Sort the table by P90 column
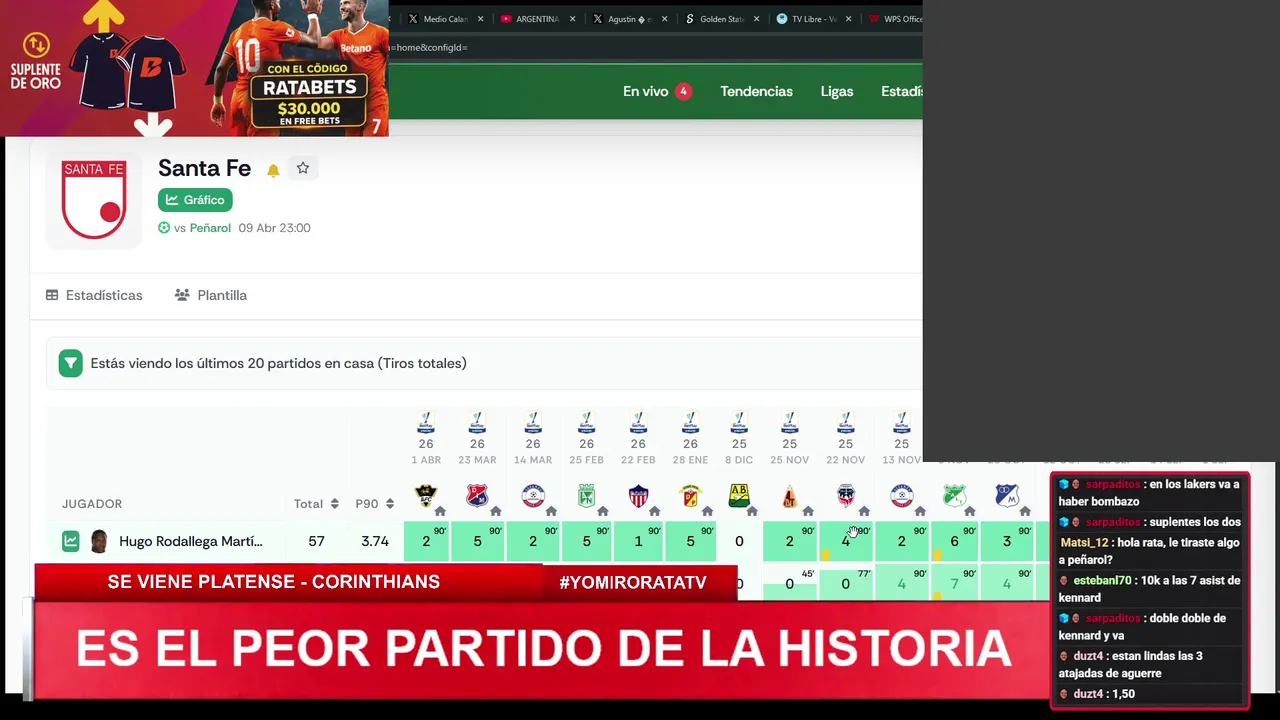This screenshot has height=720, width=1280. (375, 504)
